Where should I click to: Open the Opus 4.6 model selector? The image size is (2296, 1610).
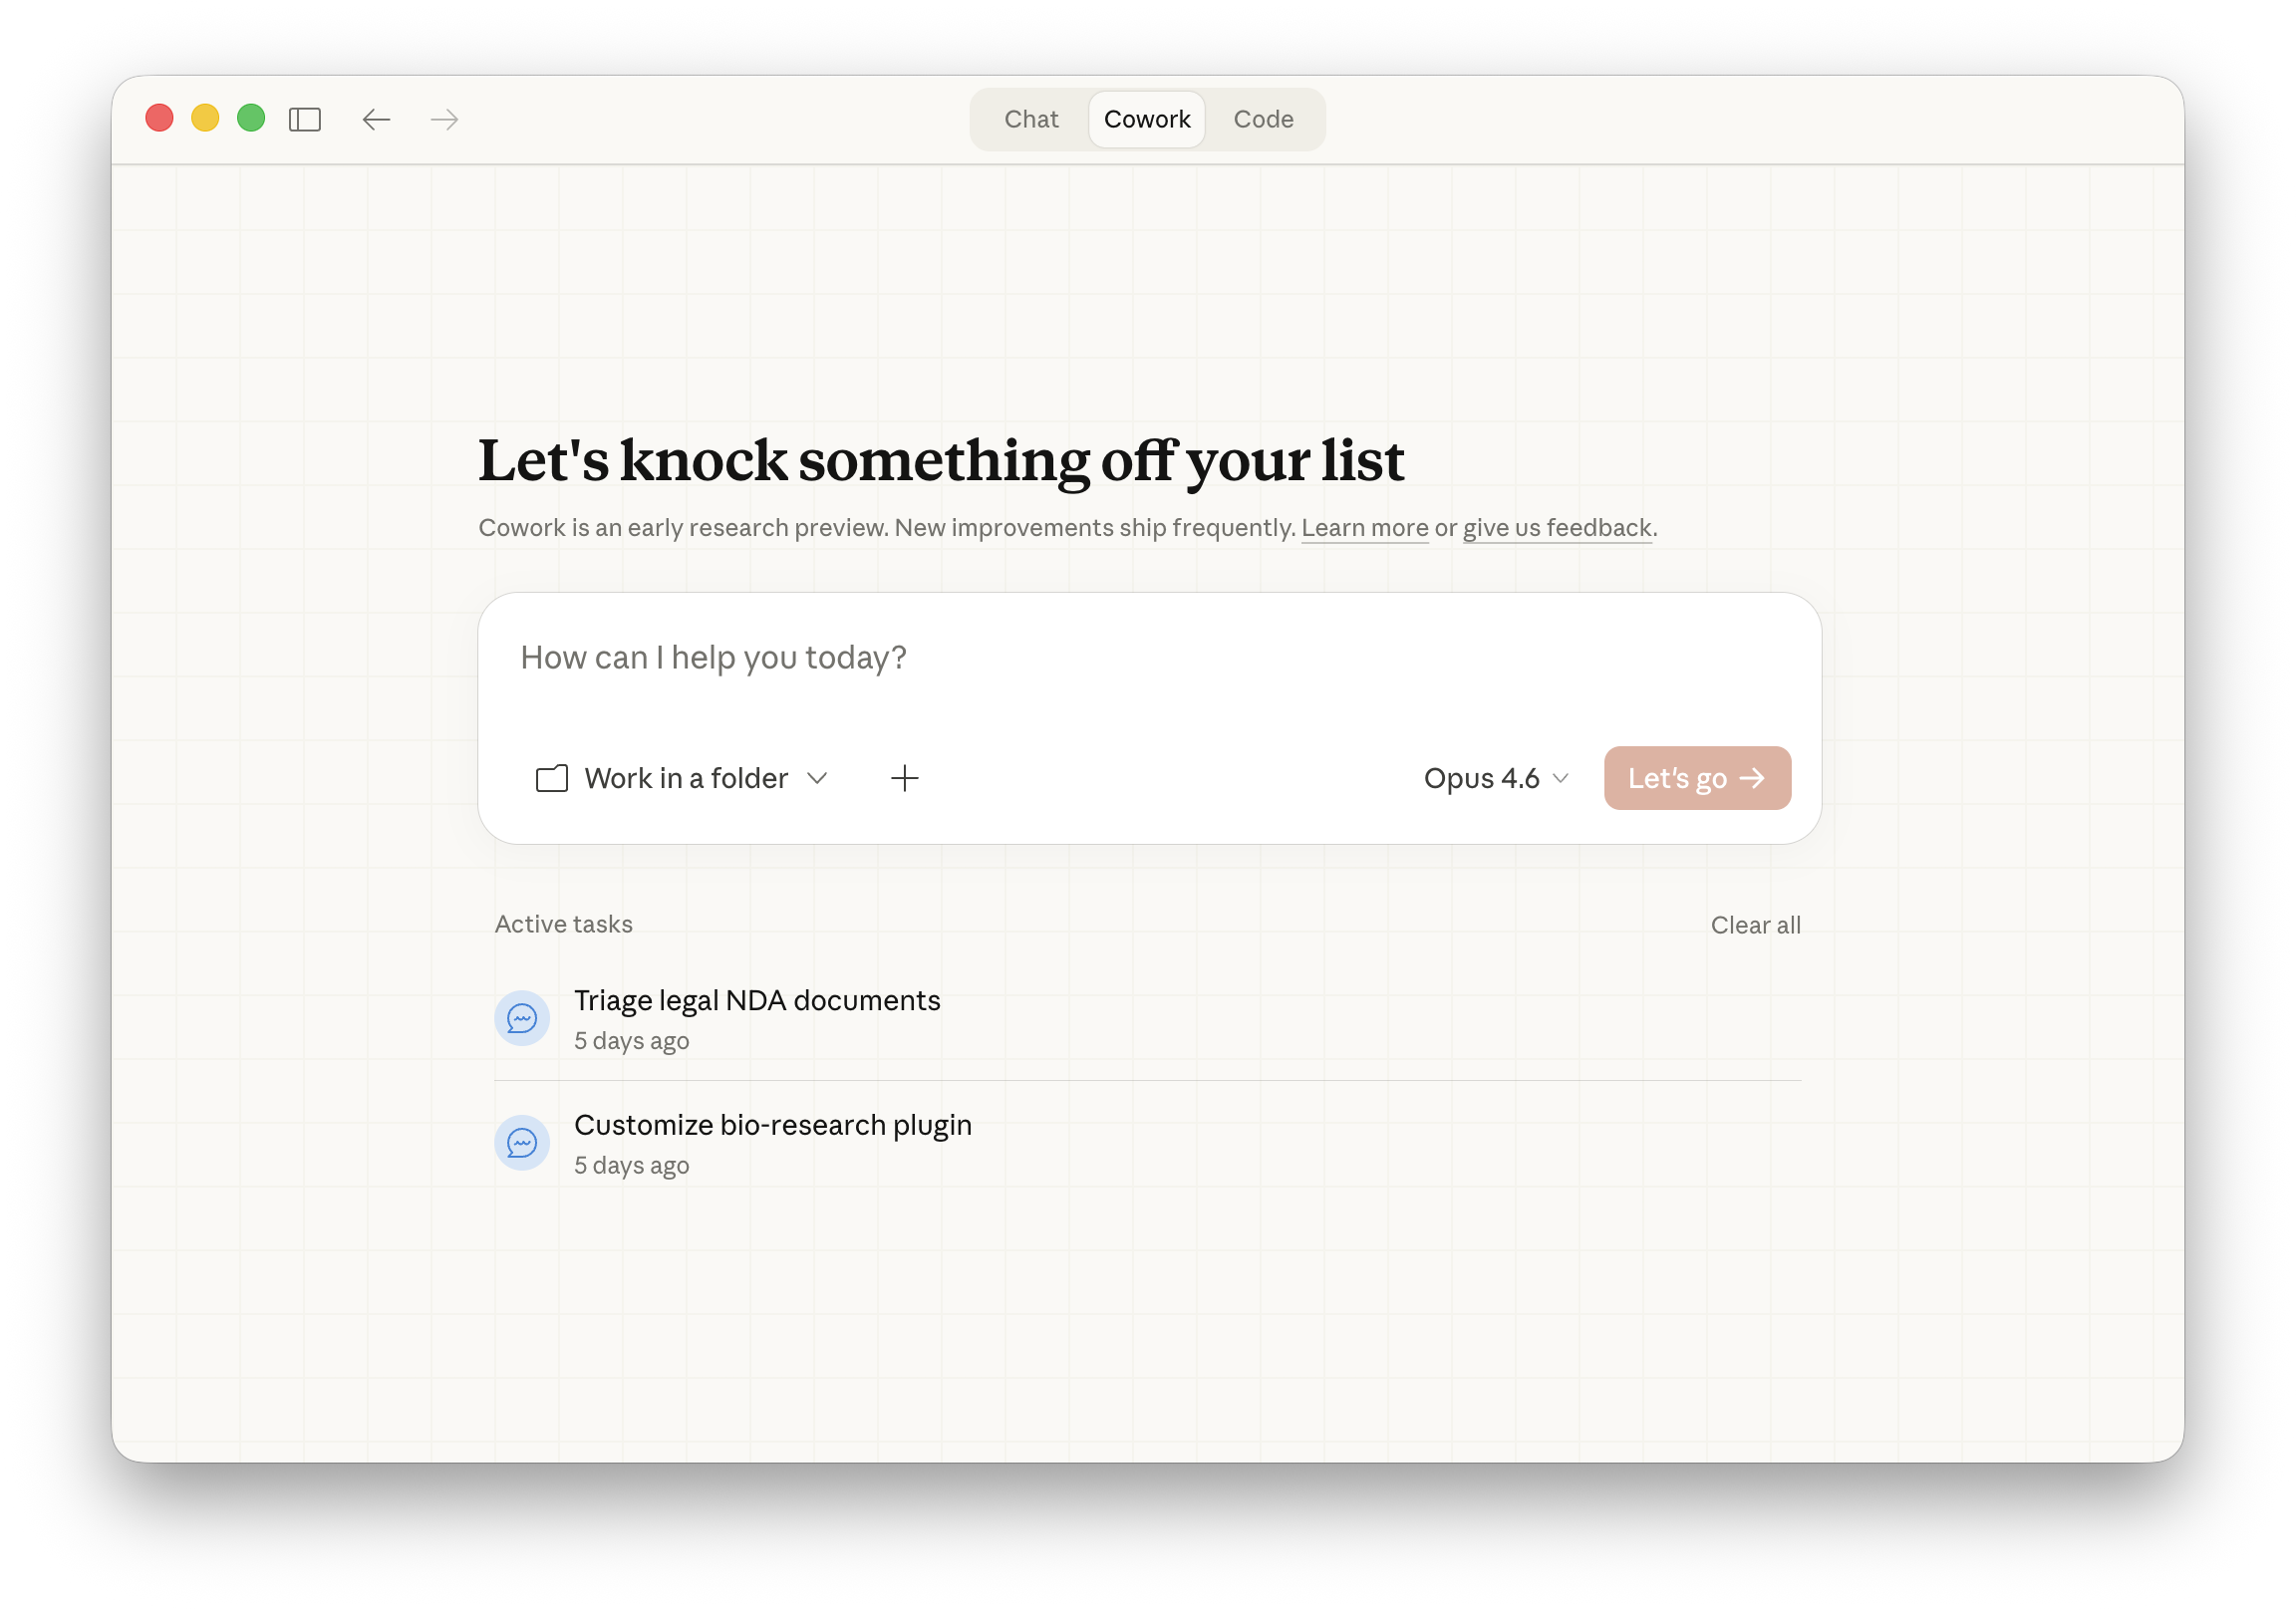1482,778
